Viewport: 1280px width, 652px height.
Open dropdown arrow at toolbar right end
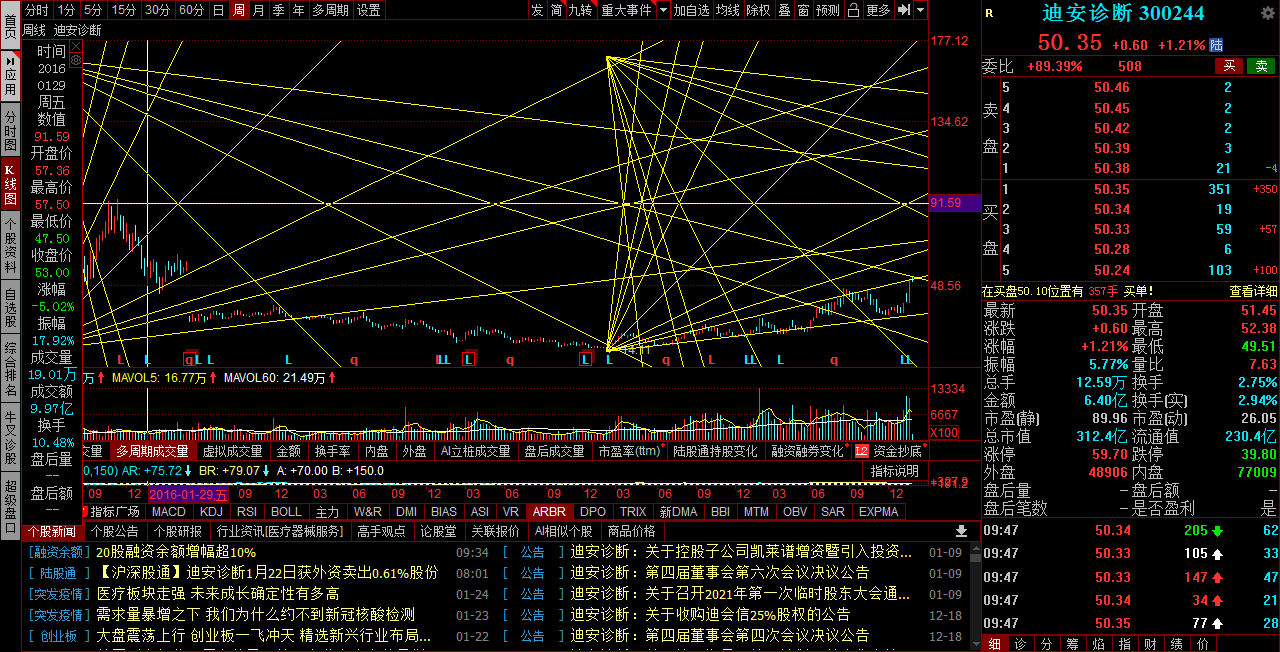pyautogui.click(x=920, y=10)
